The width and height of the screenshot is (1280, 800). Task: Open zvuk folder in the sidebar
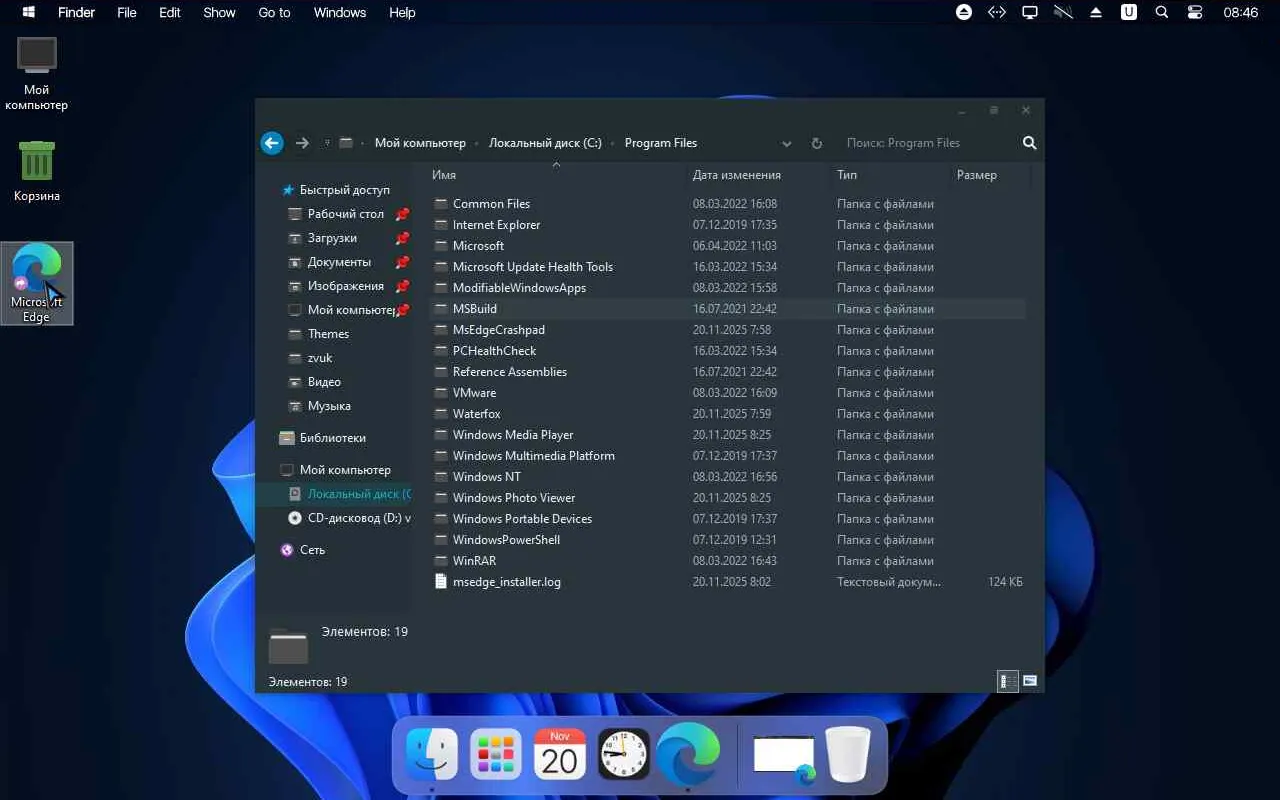pos(320,358)
